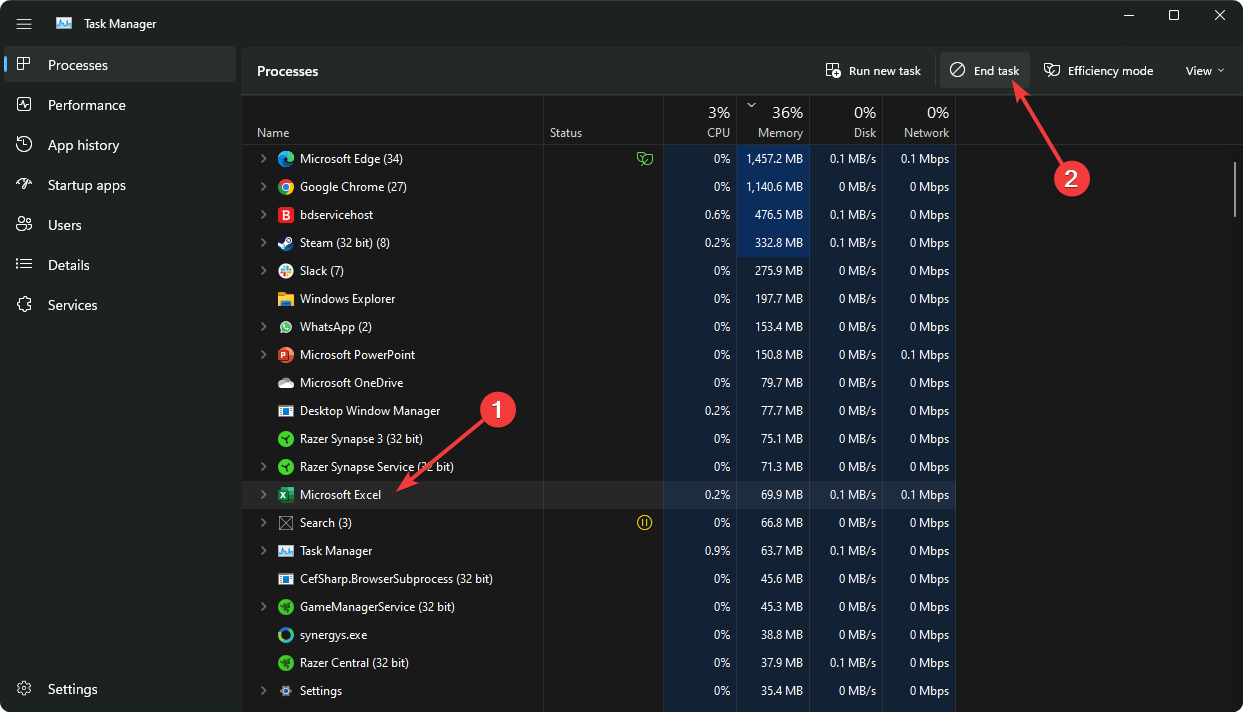Click the CefSharp.BrowserSubprocess icon
Screen dimensions: 1243x712
285,579
